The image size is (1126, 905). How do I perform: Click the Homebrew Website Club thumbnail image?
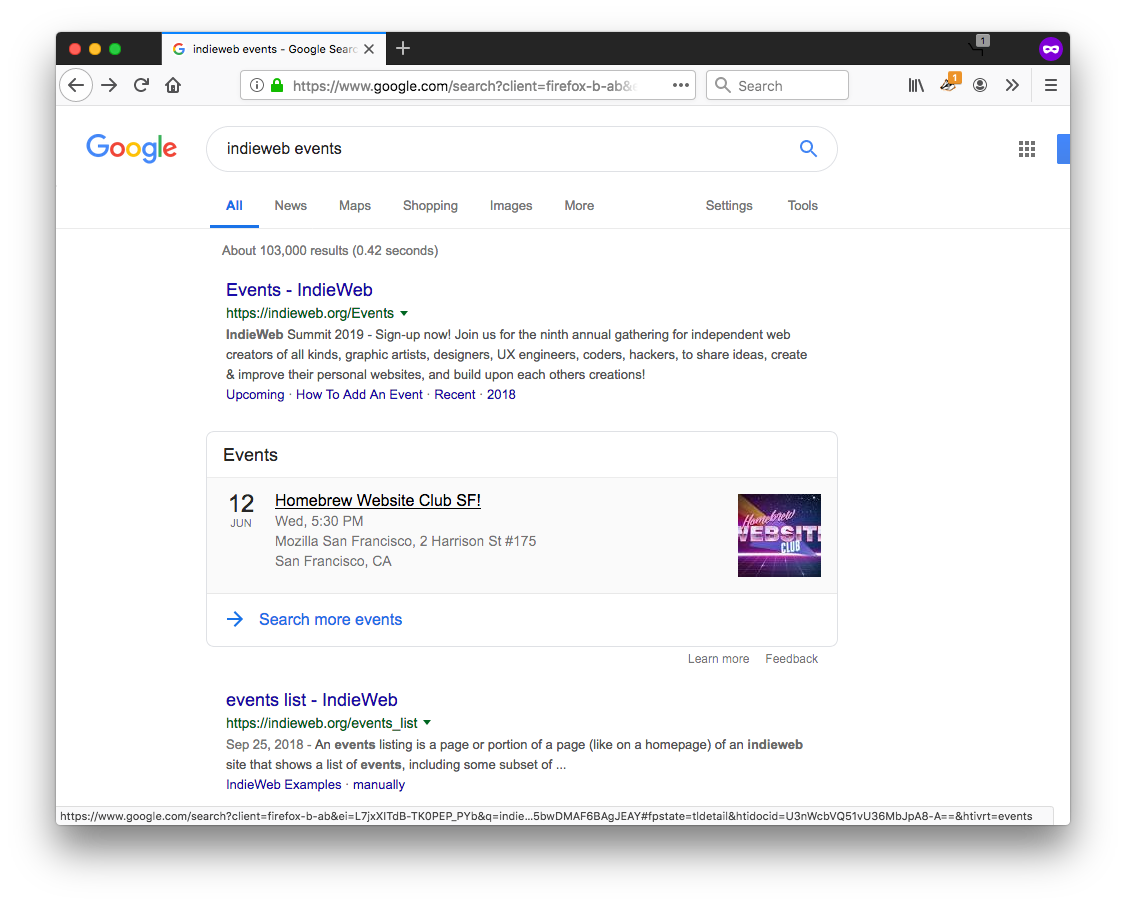(779, 535)
